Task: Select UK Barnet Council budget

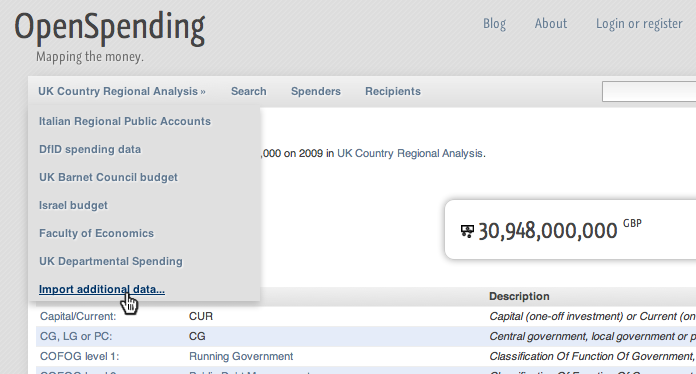Action: click(x=108, y=177)
